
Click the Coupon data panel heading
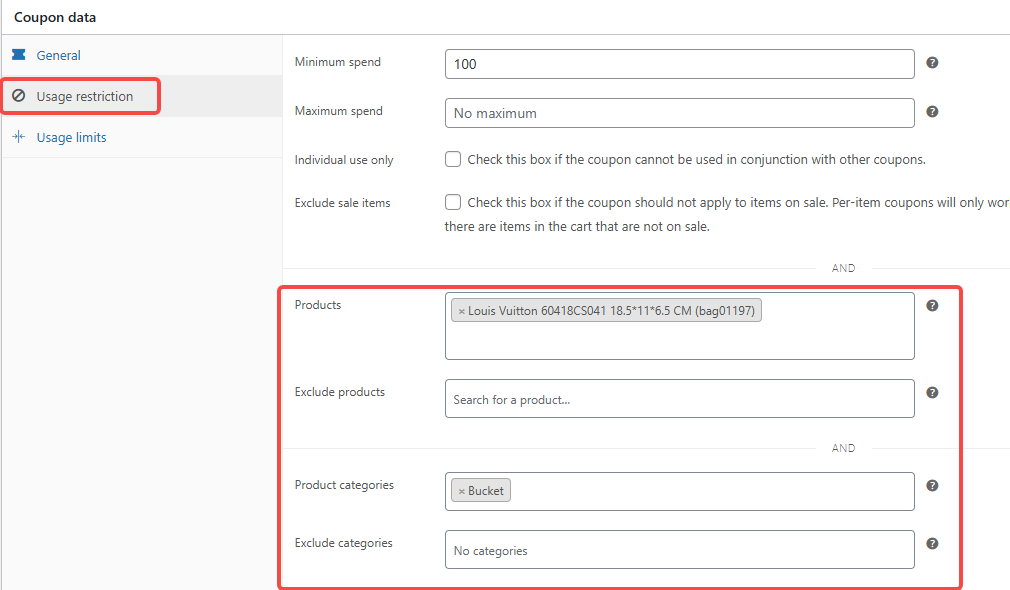tap(55, 17)
